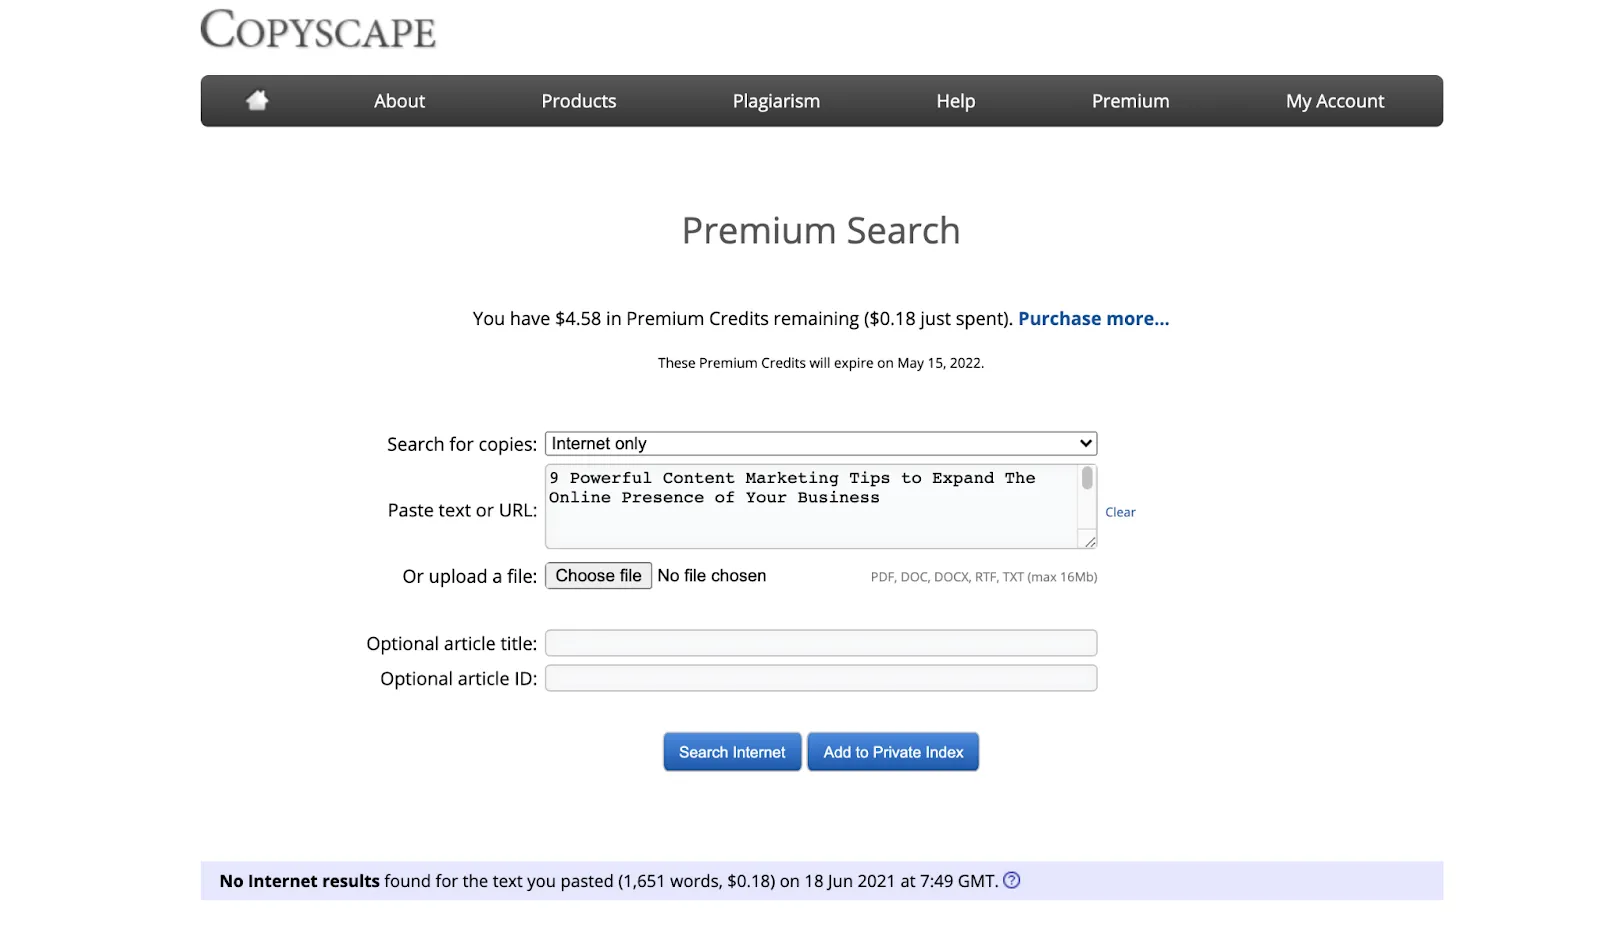Click the Add to Private Index button
This screenshot has height=934, width=1600.
[x=893, y=752]
